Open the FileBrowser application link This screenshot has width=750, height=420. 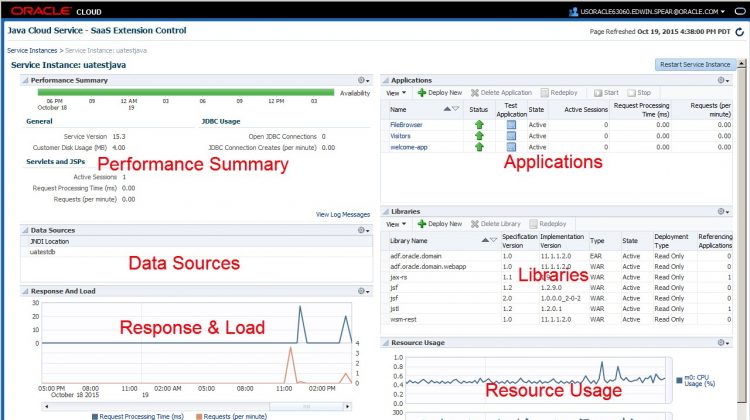(x=406, y=124)
